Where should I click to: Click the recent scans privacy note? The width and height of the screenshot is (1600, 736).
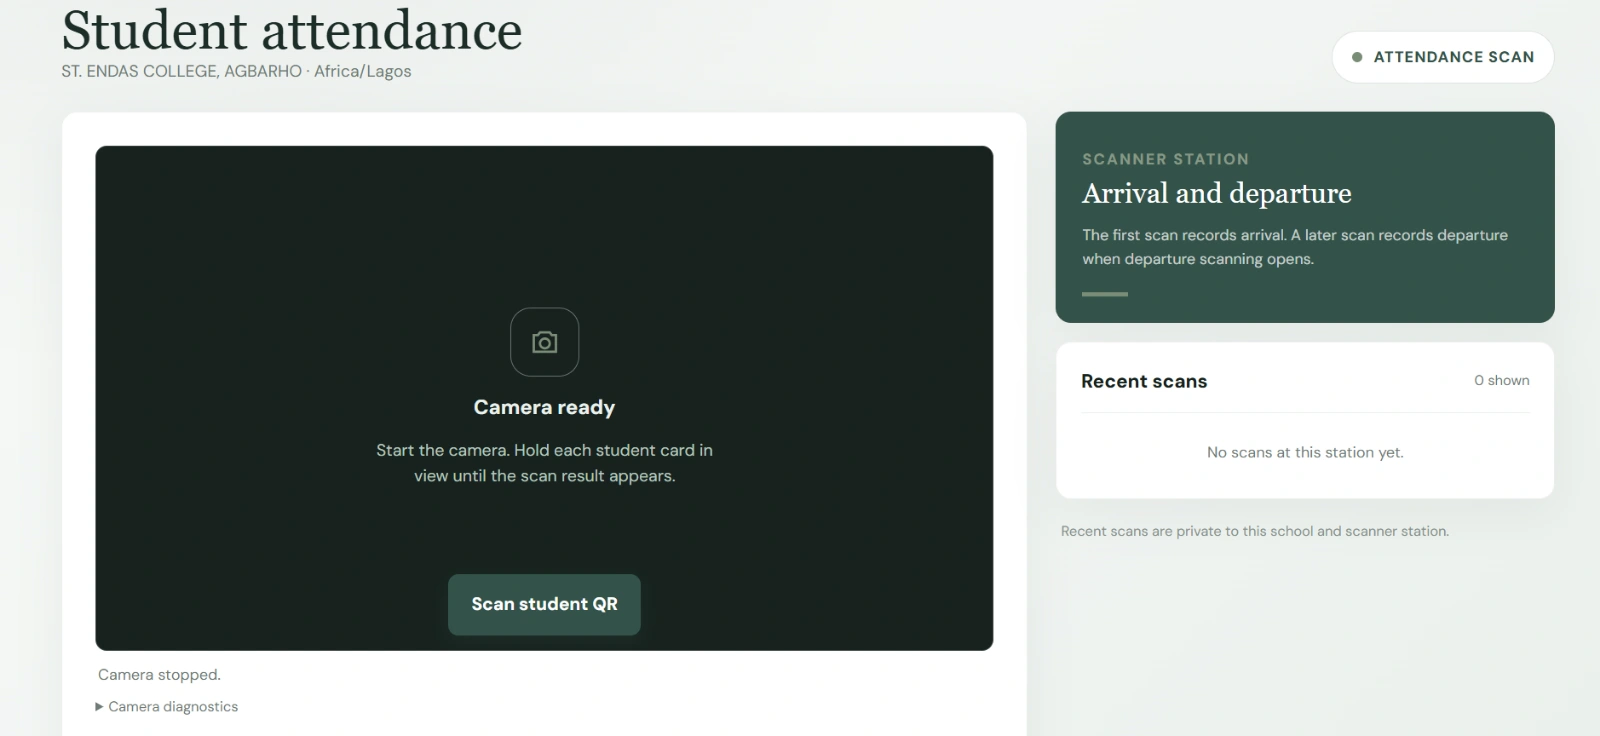coord(1254,531)
